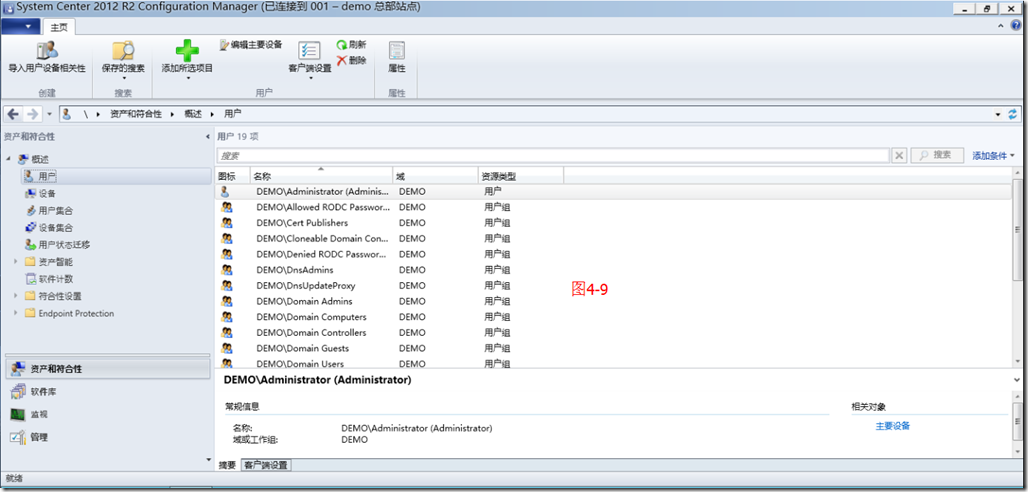Click the Search (搜索) button

coord(937,155)
